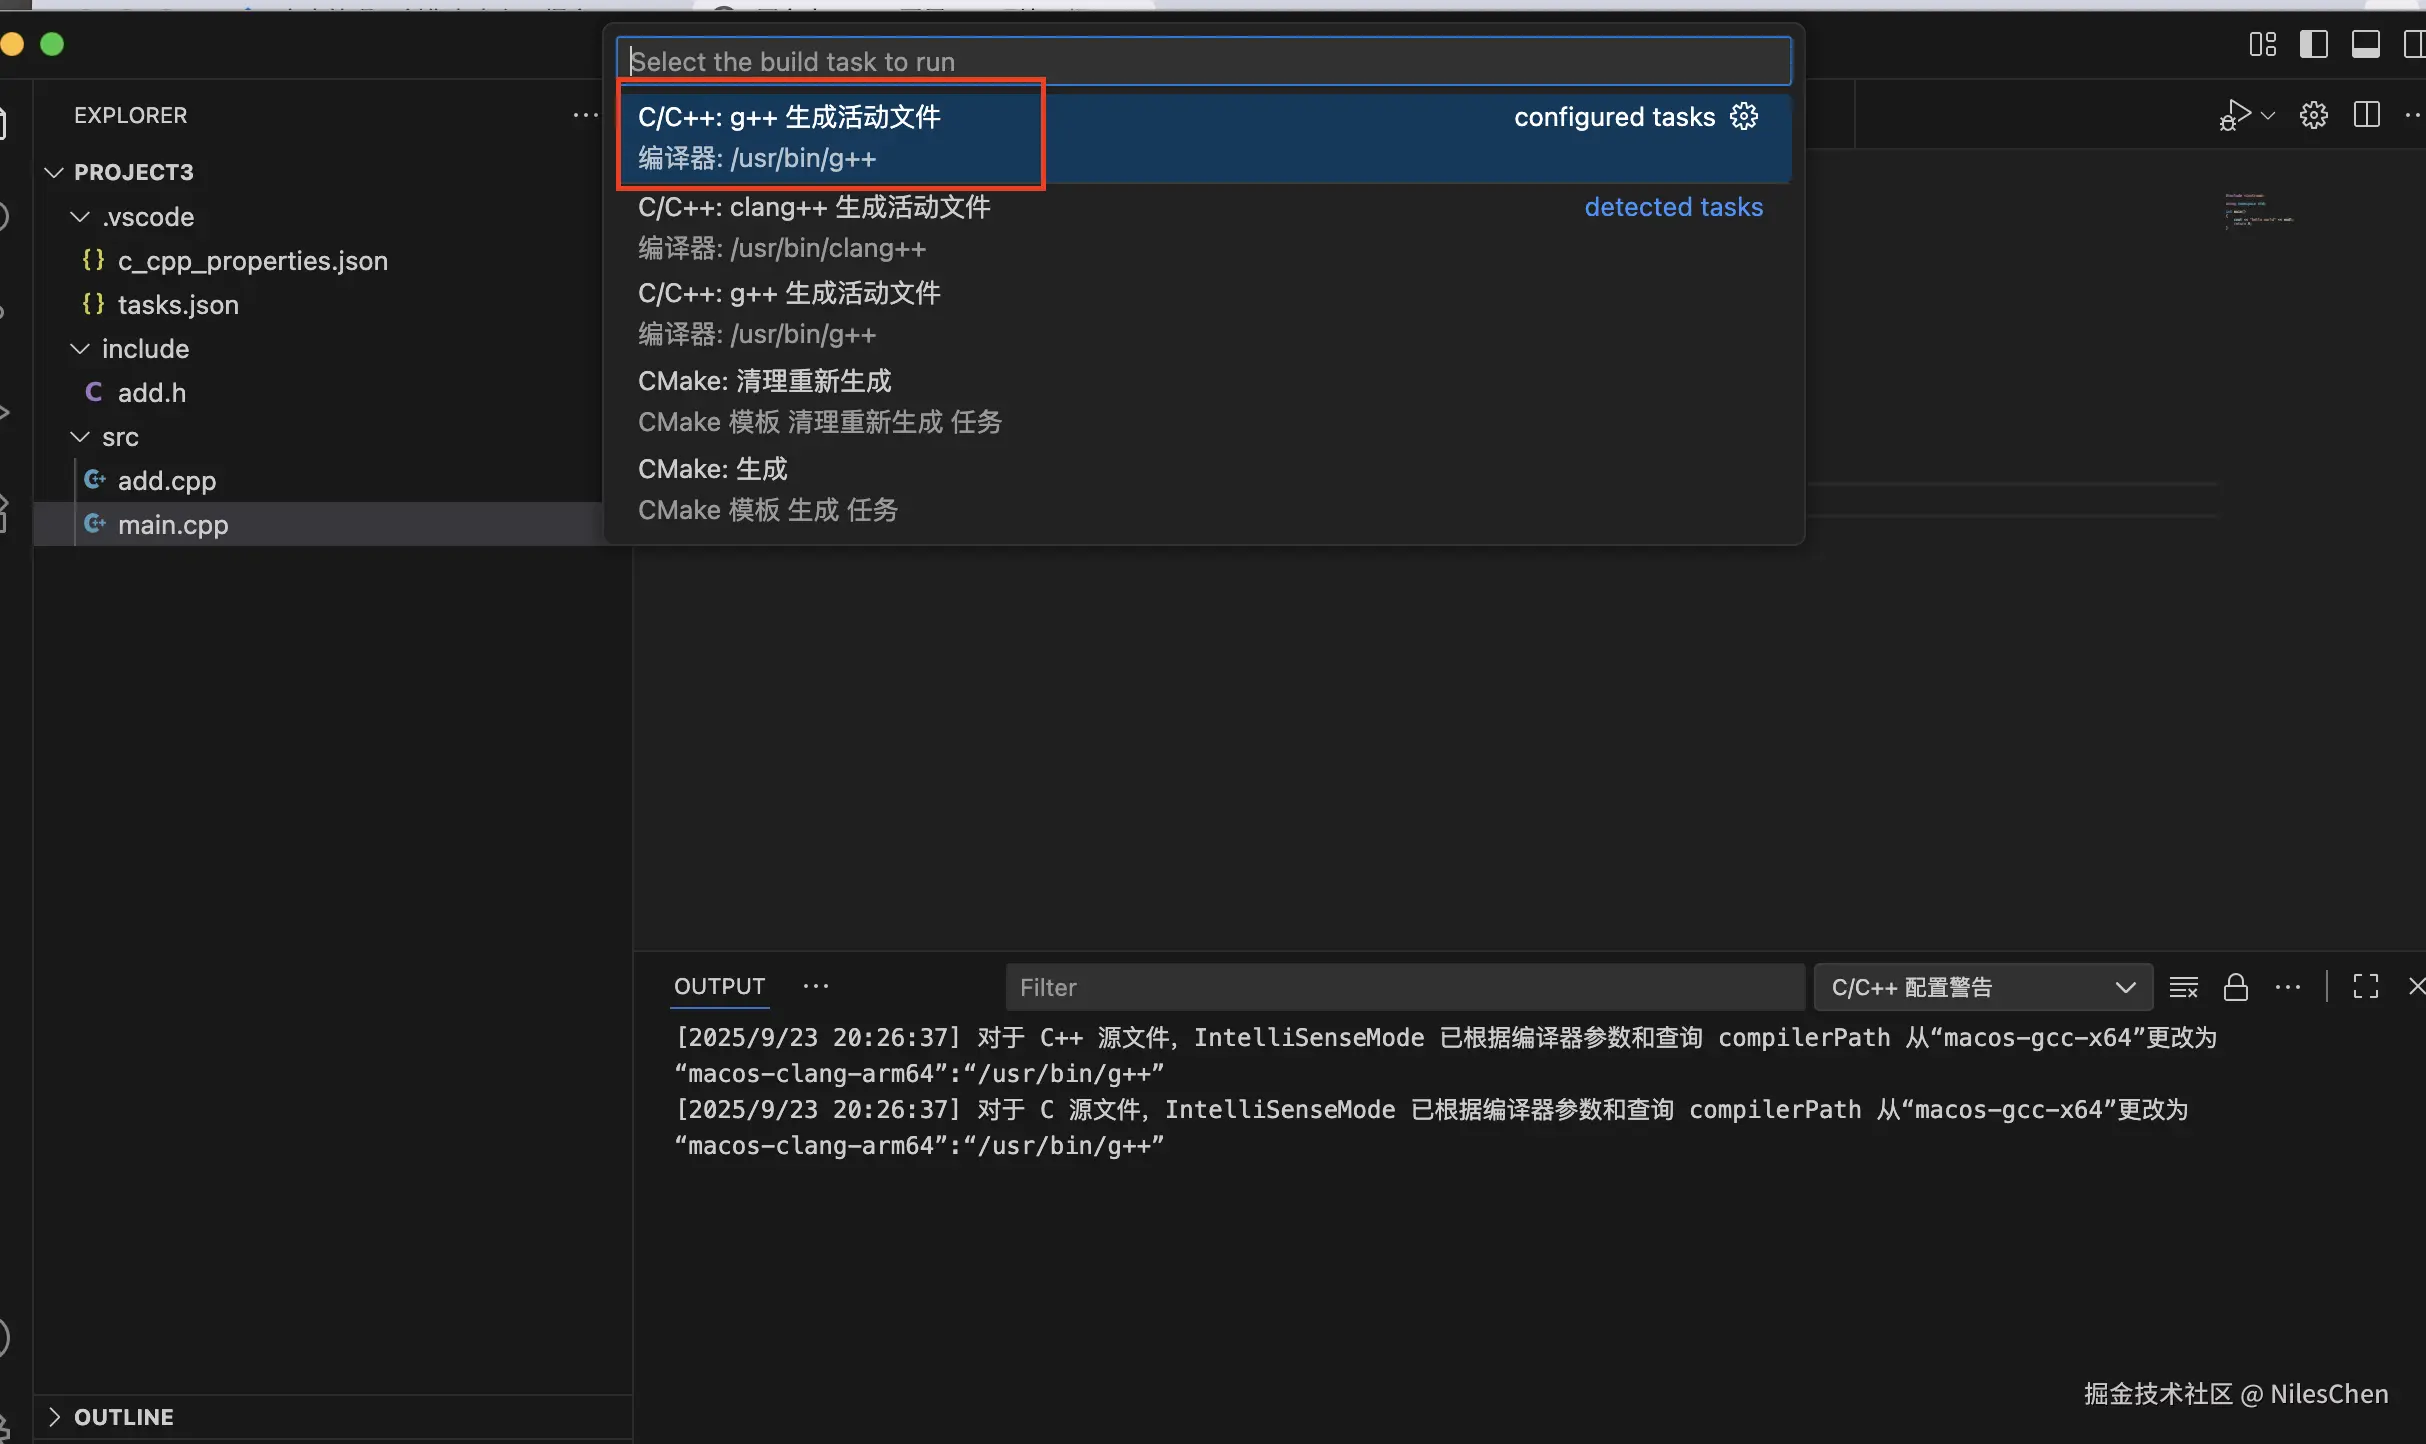Open the Explorer more actions ellipsis

[585, 115]
